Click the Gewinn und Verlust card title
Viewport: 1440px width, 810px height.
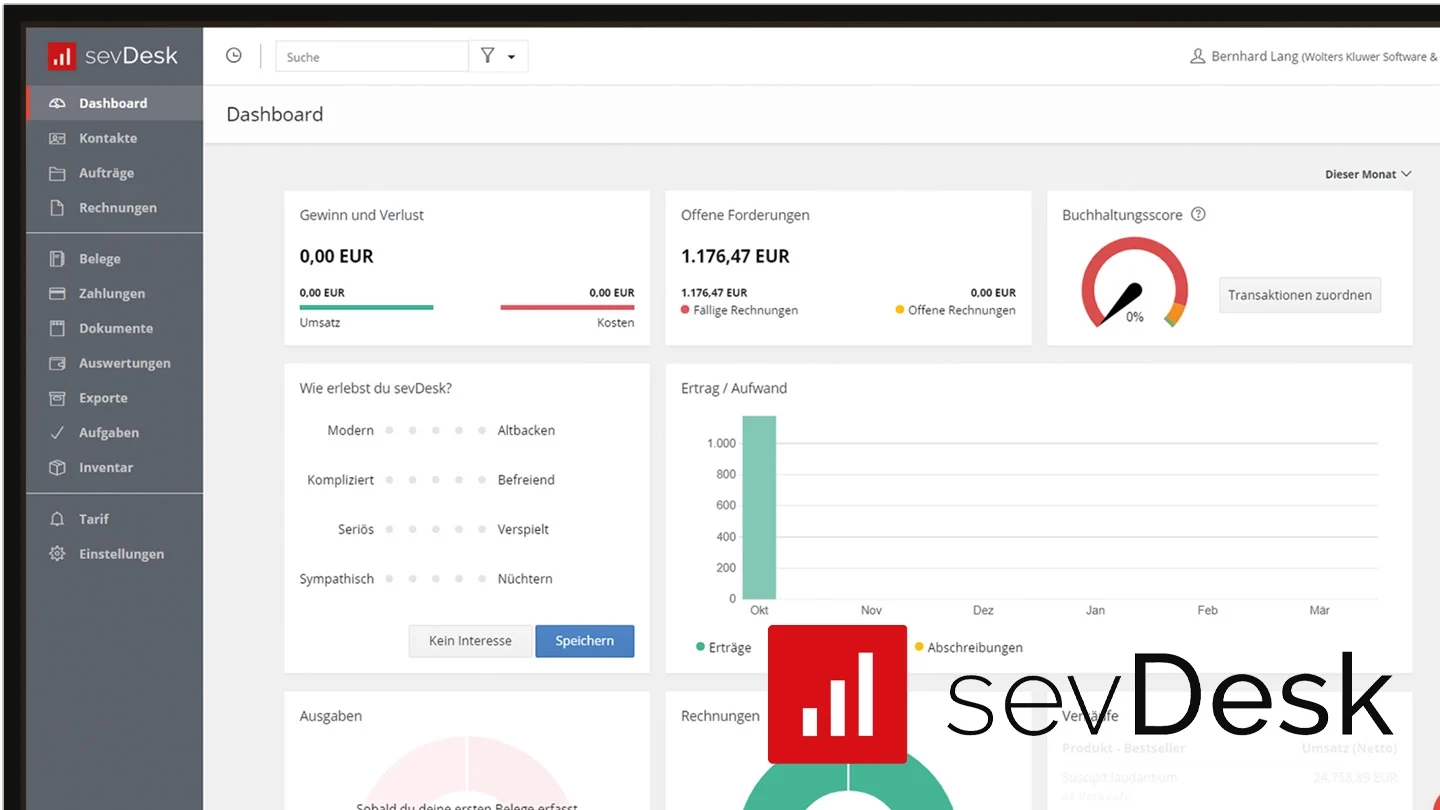click(x=362, y=215)
